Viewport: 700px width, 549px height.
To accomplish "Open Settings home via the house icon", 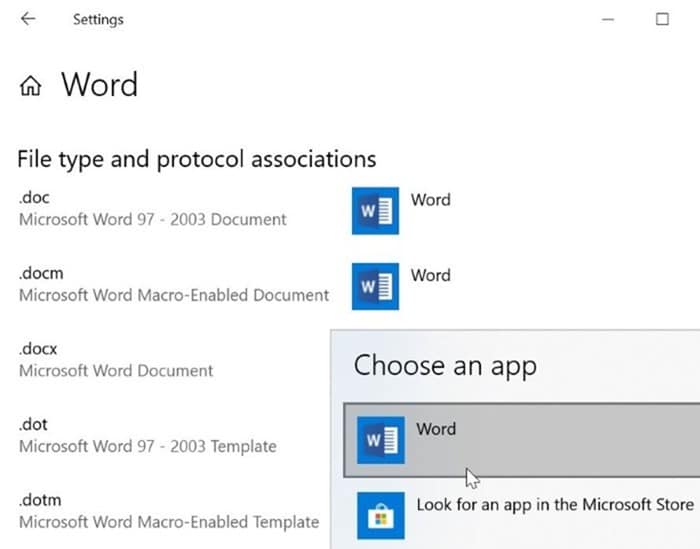I will (x=30, y=85).
